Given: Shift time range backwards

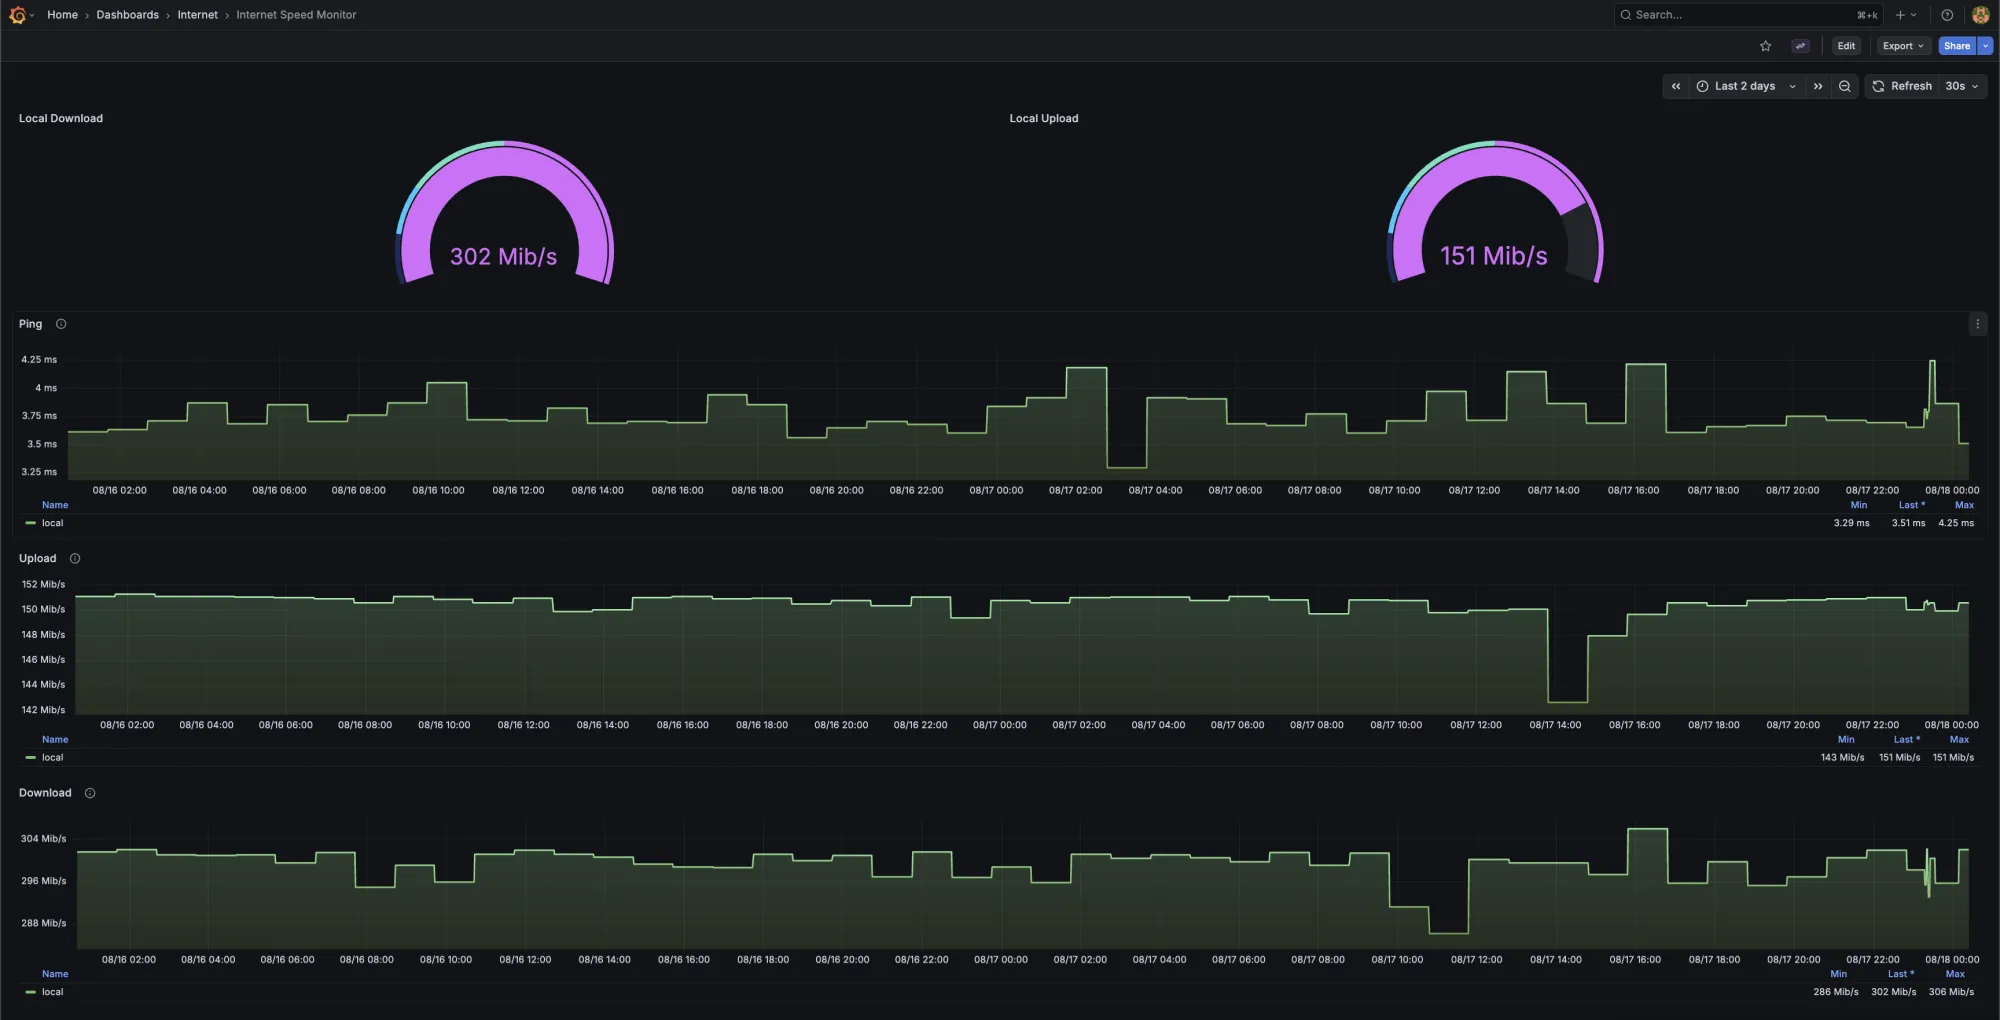Looking at the screenshot, I should 1676,86.
